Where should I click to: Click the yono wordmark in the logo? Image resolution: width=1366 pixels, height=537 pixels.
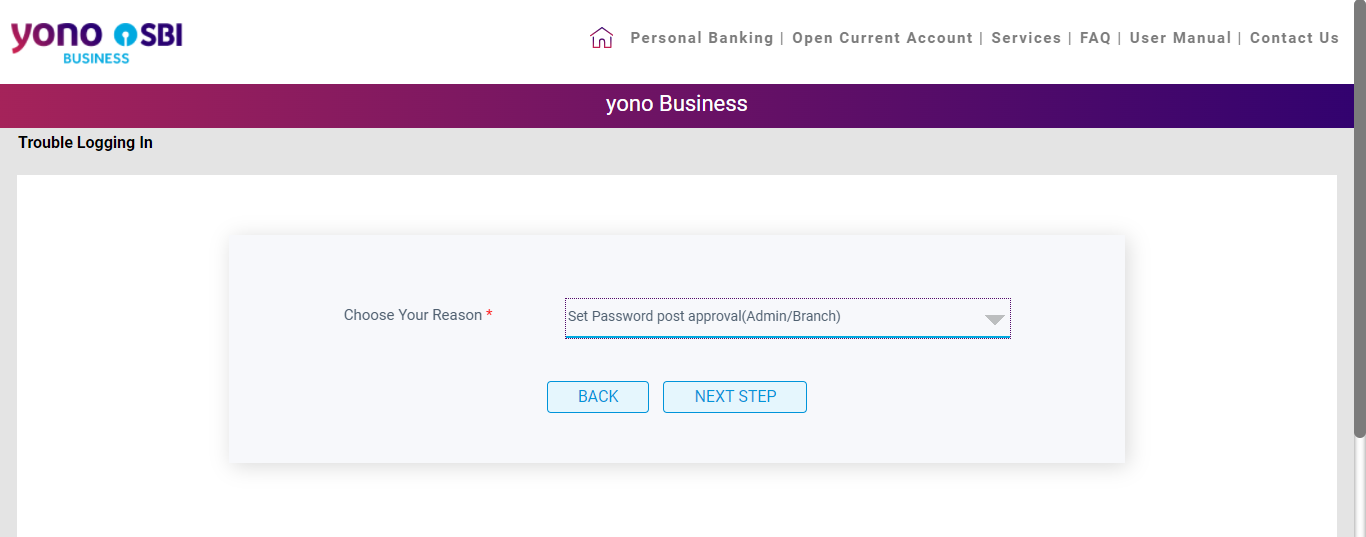pos(56,35)
